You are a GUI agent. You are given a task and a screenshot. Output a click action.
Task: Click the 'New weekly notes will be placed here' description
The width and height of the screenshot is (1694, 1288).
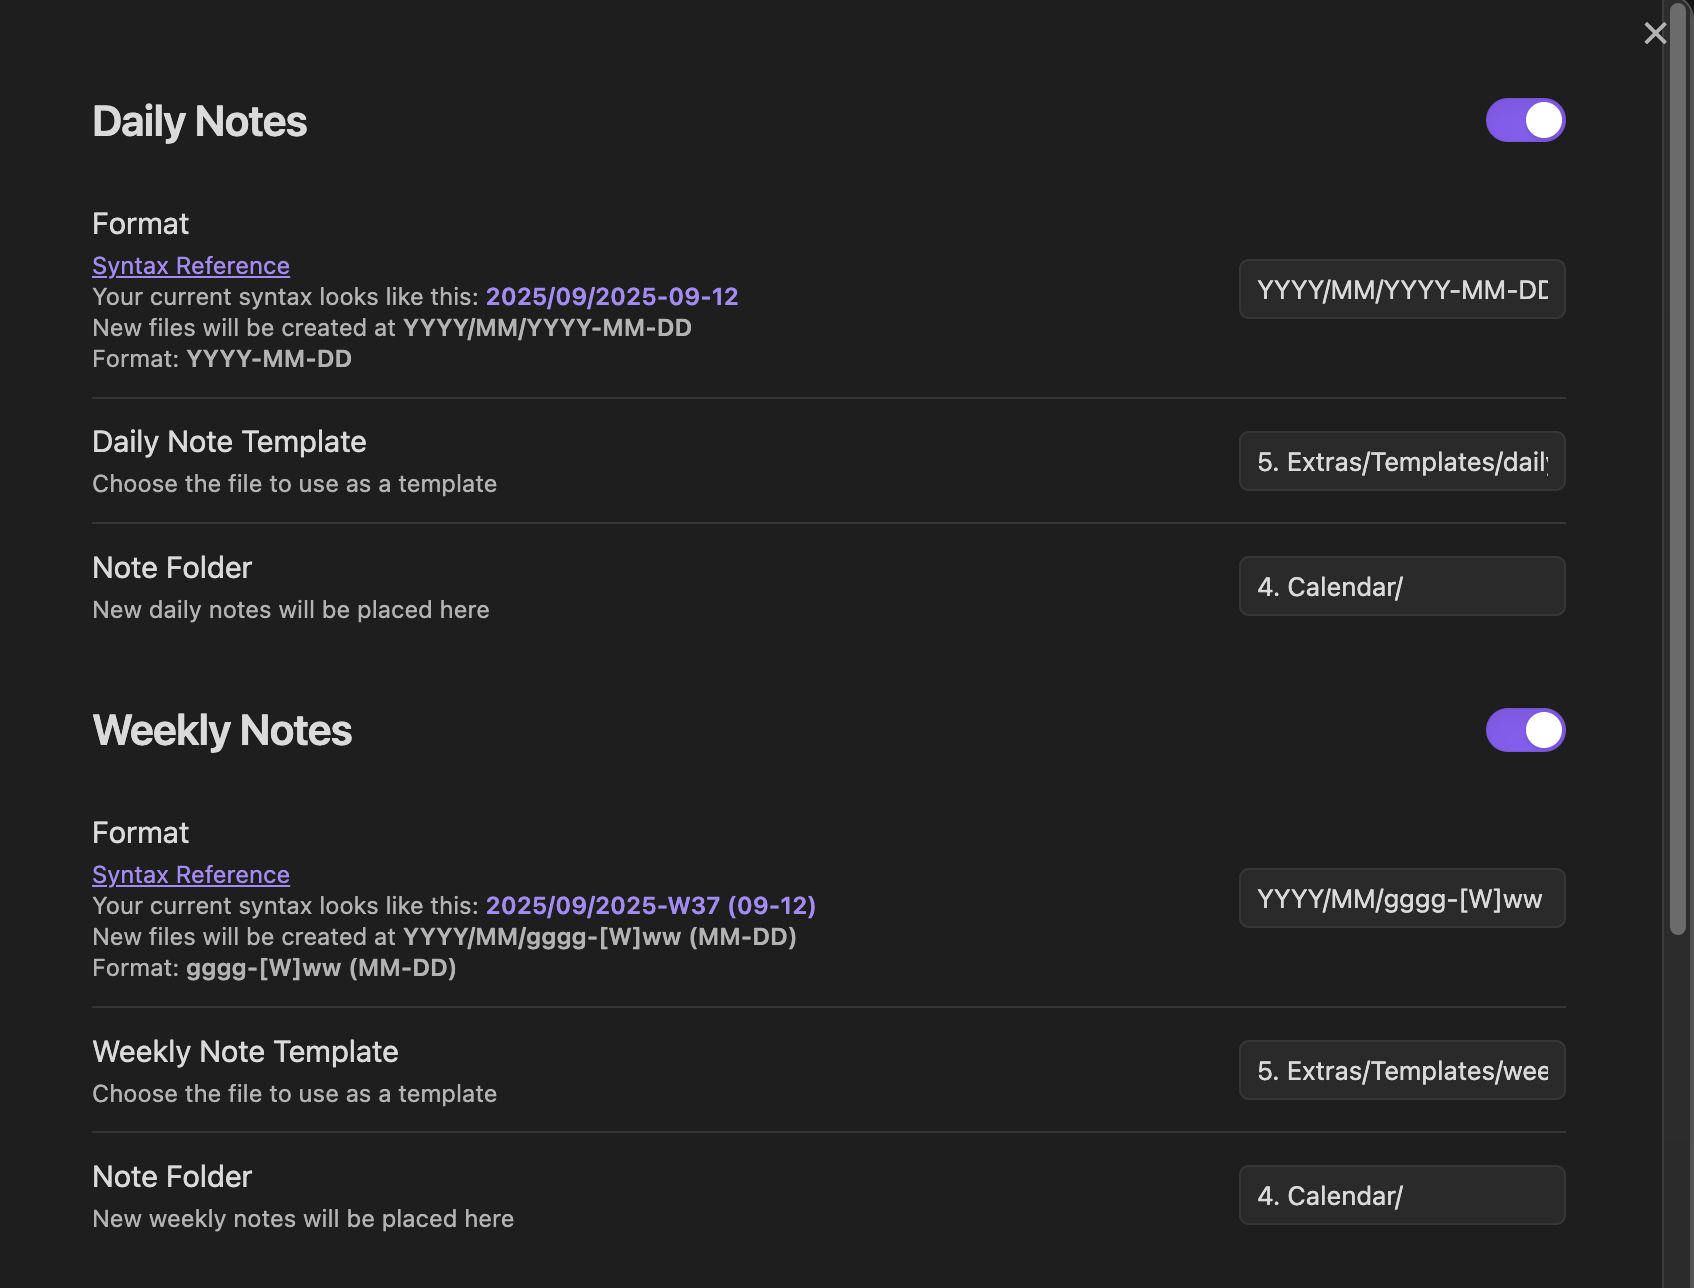pyautogui.click(x=303, y=1219)
